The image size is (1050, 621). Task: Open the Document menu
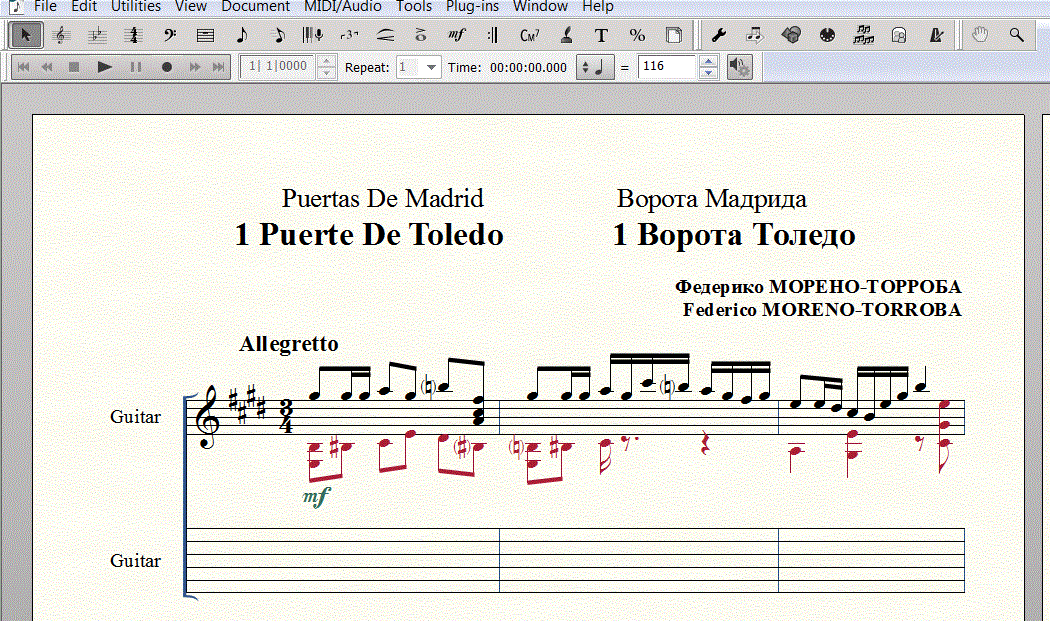pyautogui.click(x=255, y=7)
